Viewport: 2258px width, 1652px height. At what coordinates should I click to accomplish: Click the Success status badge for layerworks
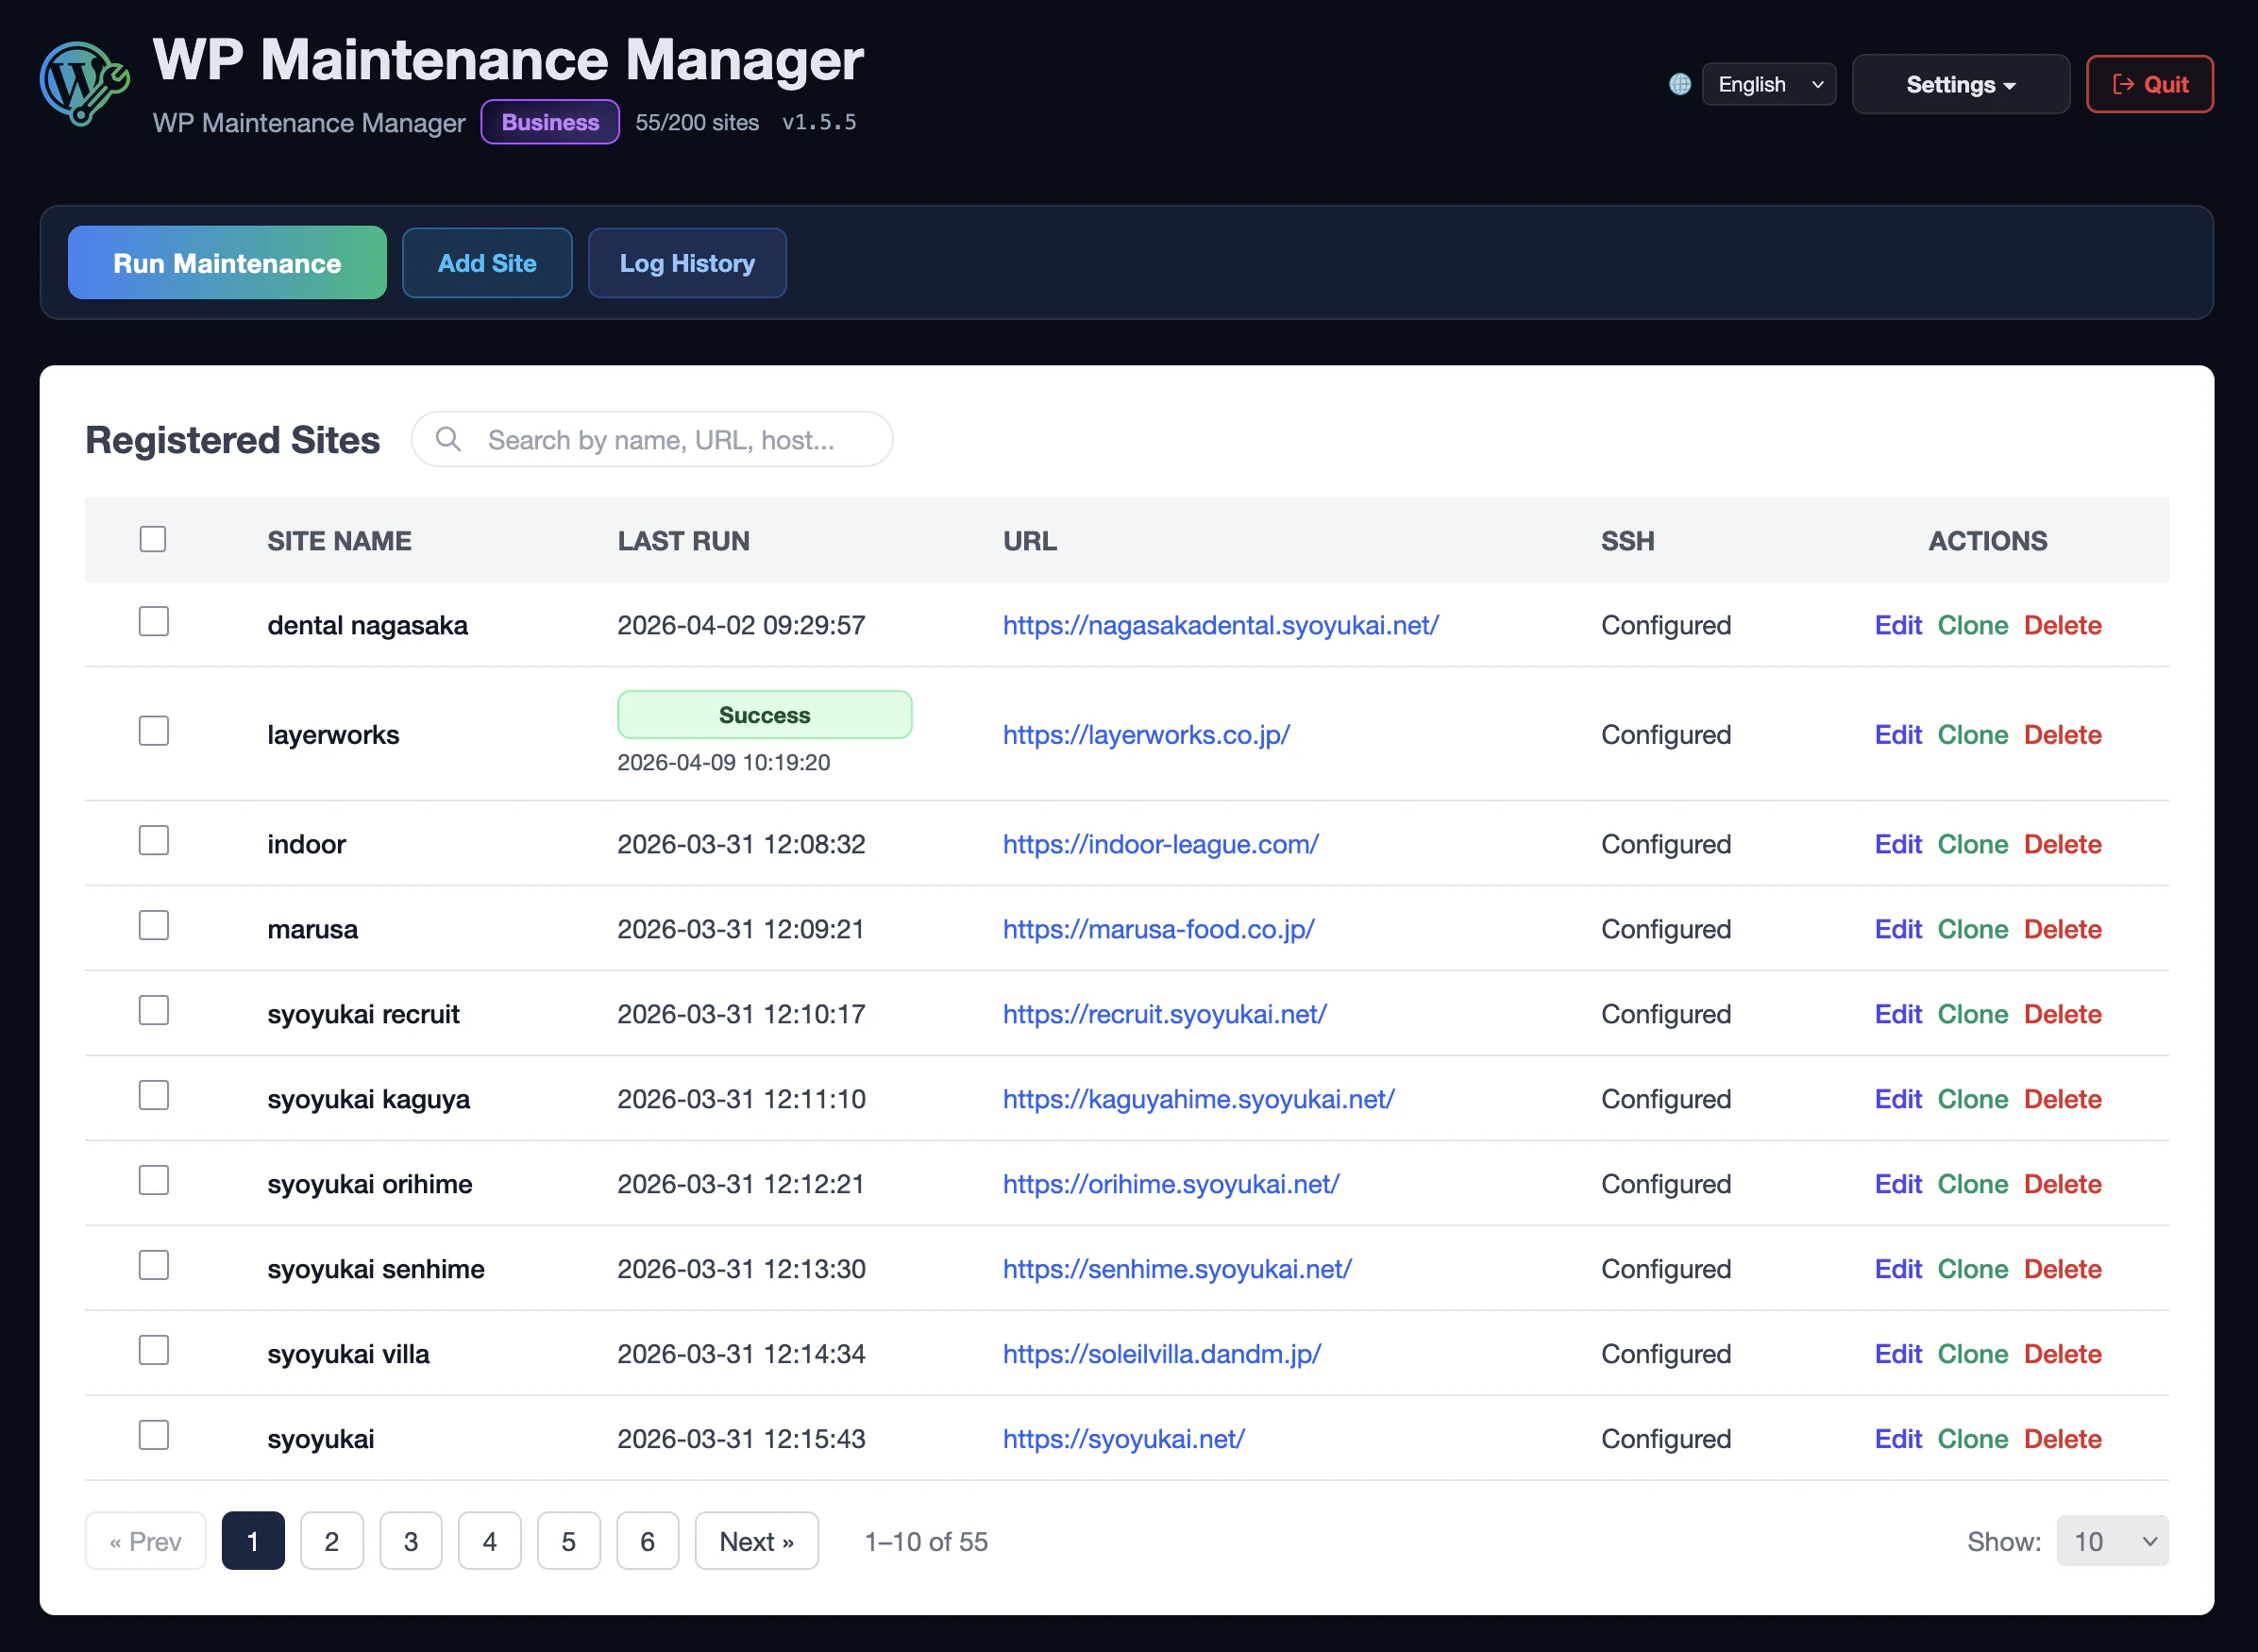(764, 714)
